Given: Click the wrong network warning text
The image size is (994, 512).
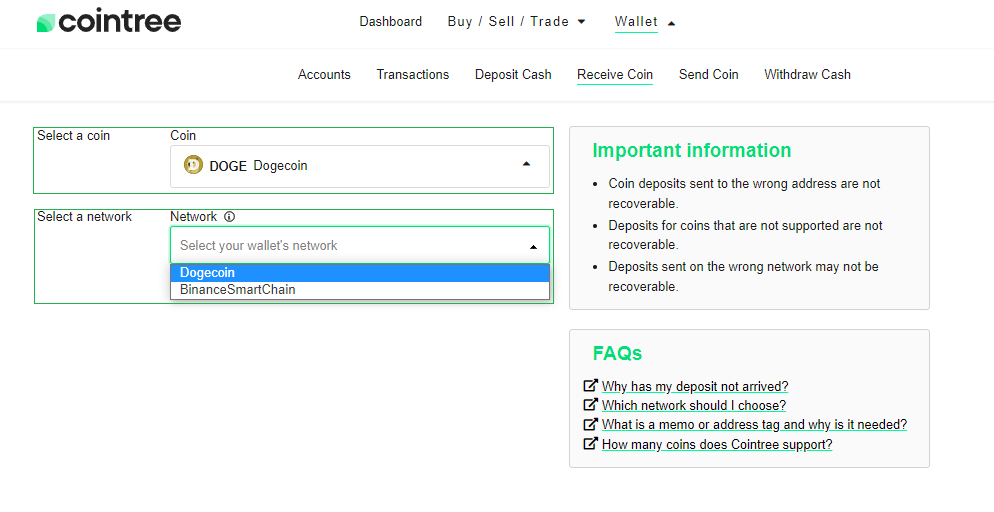Looking at the screenshot, I should pos(743,276).
